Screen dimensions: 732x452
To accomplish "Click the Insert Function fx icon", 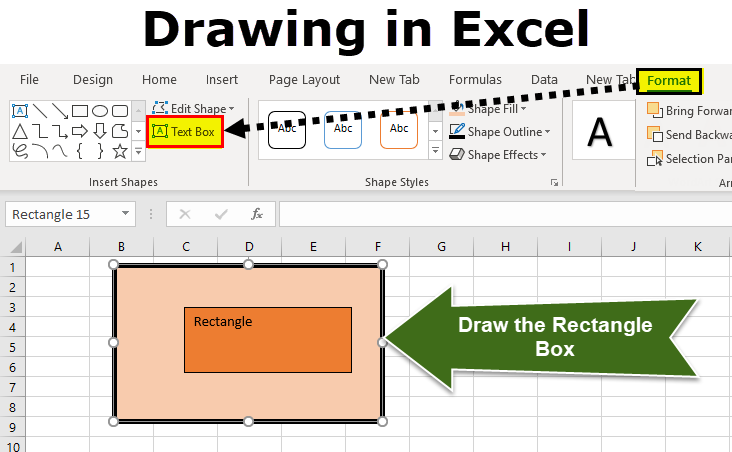I will pos(257,214).
